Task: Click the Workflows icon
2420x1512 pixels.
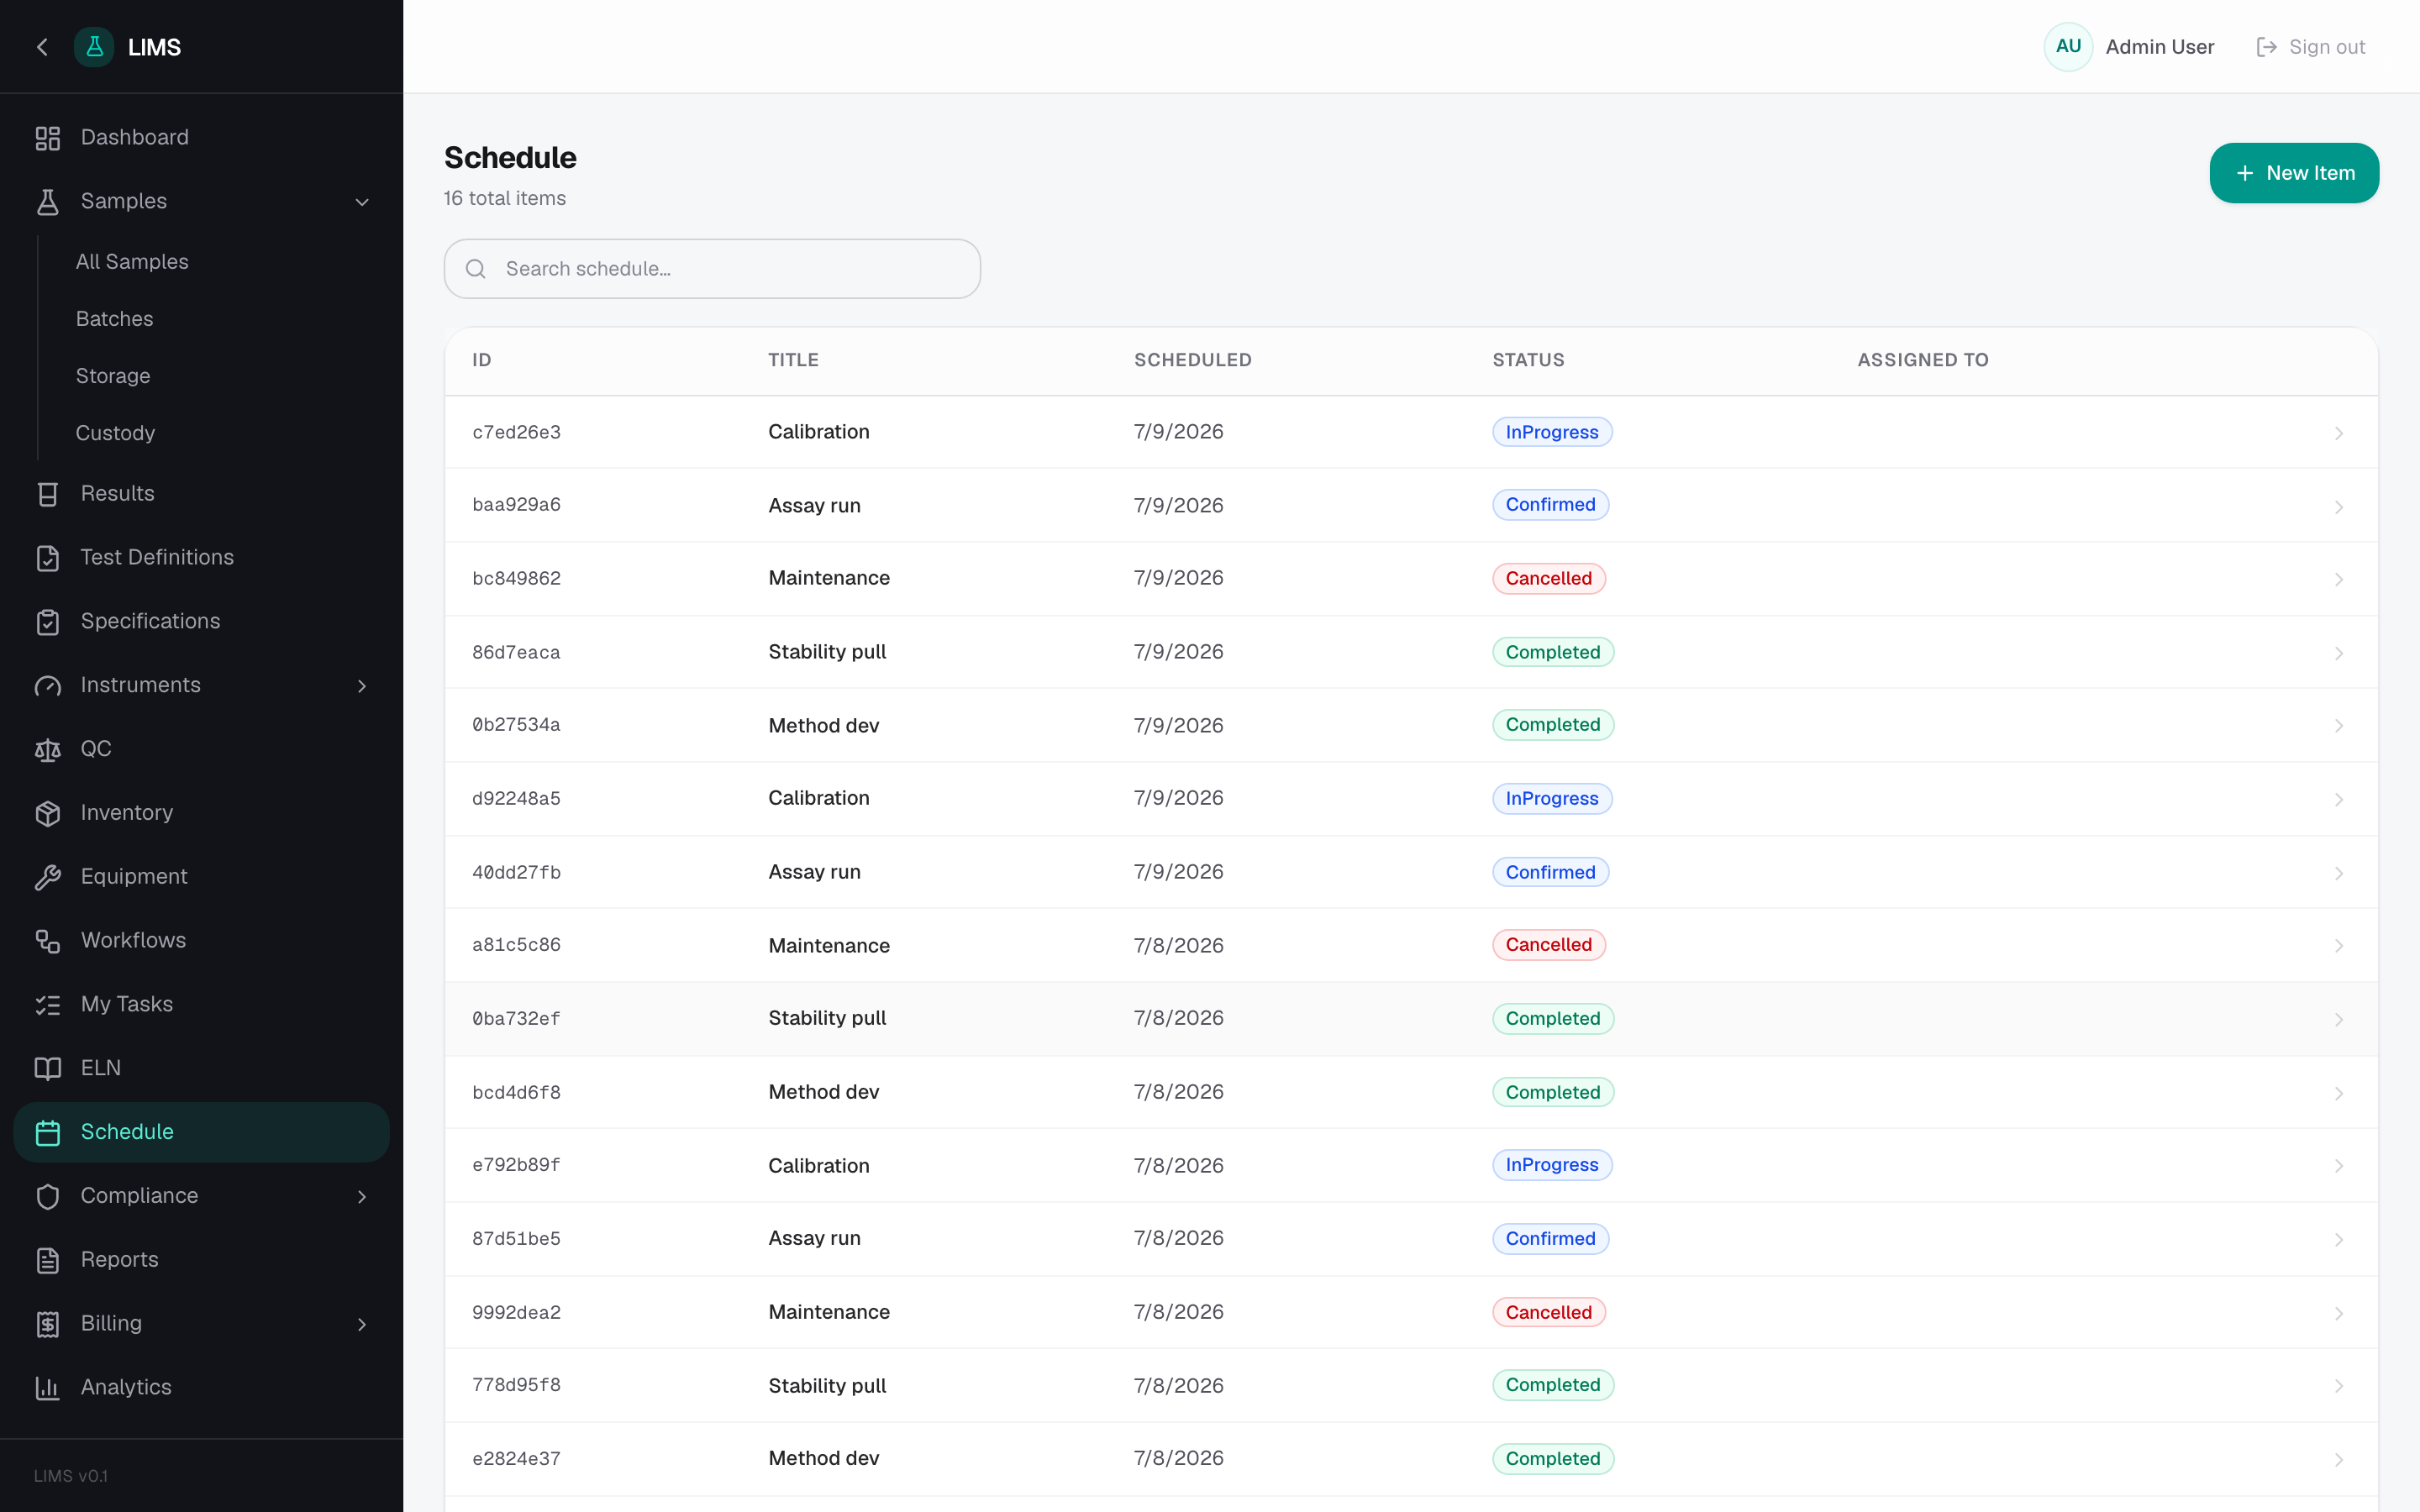Action: 48,941
